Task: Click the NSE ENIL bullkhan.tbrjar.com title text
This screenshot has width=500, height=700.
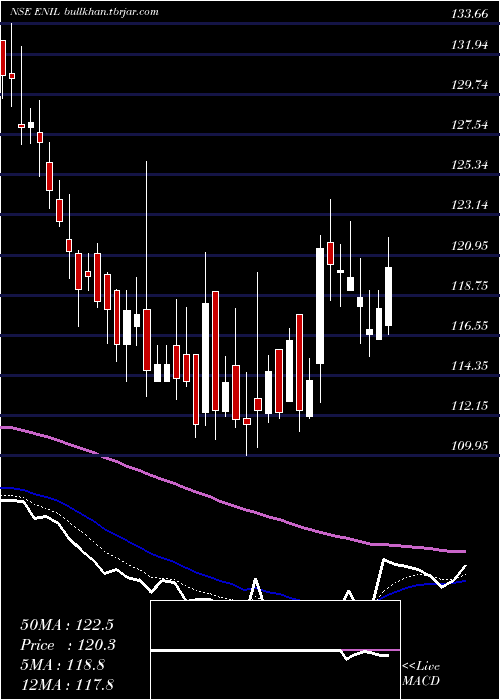Action: [x=84, y=12]
